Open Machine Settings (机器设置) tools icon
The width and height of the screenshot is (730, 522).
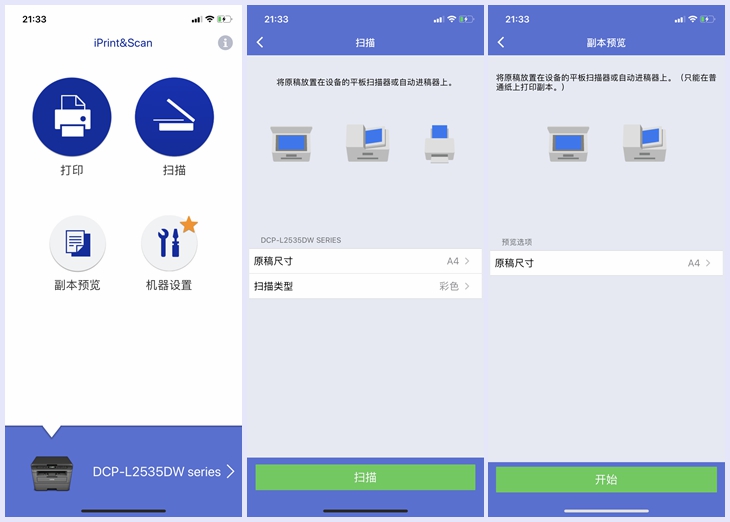coord(169,243)
